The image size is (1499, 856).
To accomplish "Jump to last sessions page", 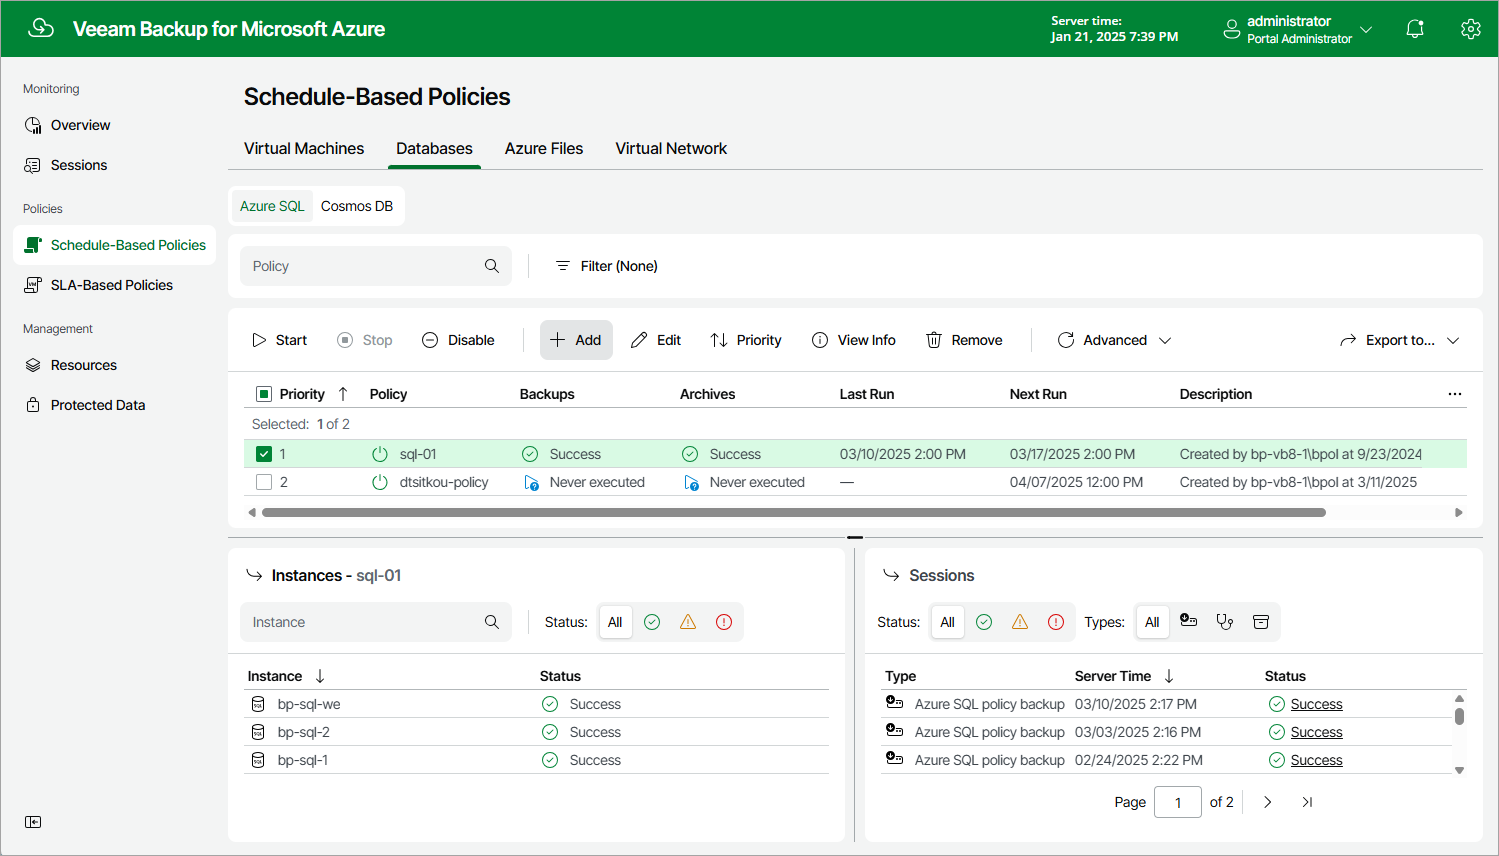I will click(x=1307, y=802).
